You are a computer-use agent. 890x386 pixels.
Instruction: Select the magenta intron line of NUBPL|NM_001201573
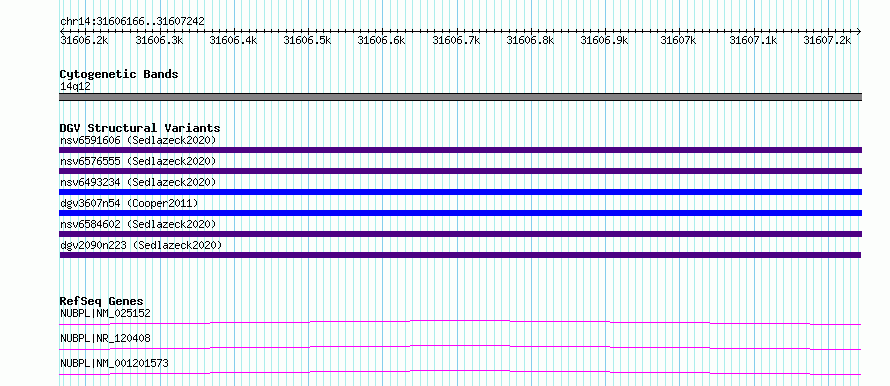tap(460, 372)
